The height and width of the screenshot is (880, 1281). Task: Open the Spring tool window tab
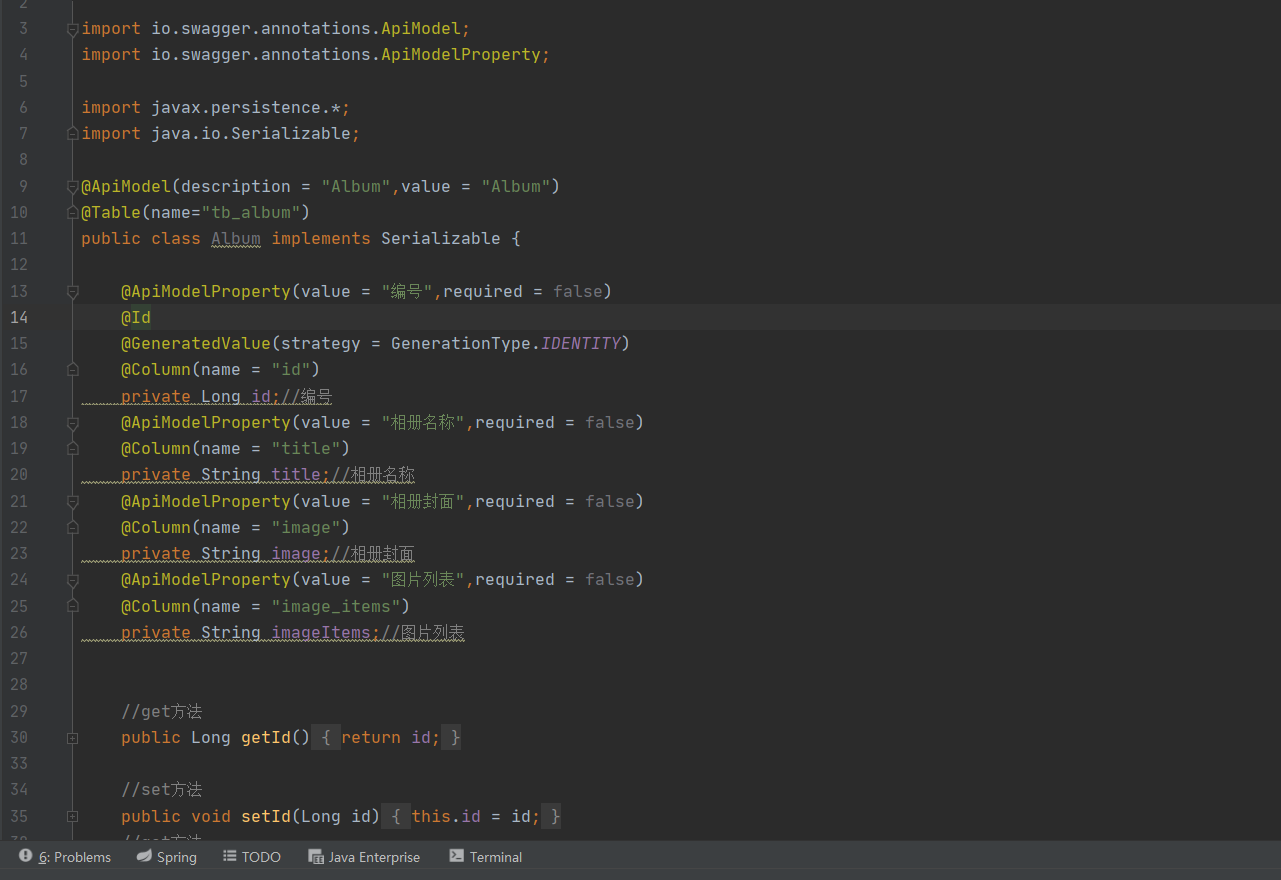click(x=167, y=857)
